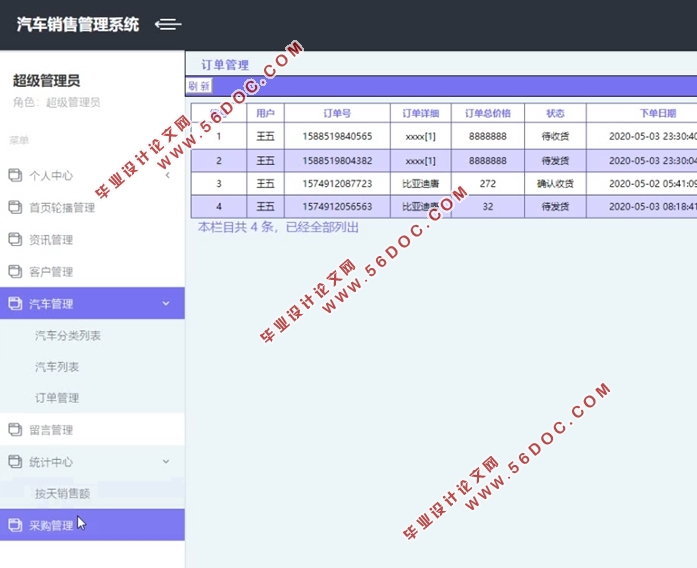
Task: Click the 汽车管理 menu icon
Action: pos(15,304)
